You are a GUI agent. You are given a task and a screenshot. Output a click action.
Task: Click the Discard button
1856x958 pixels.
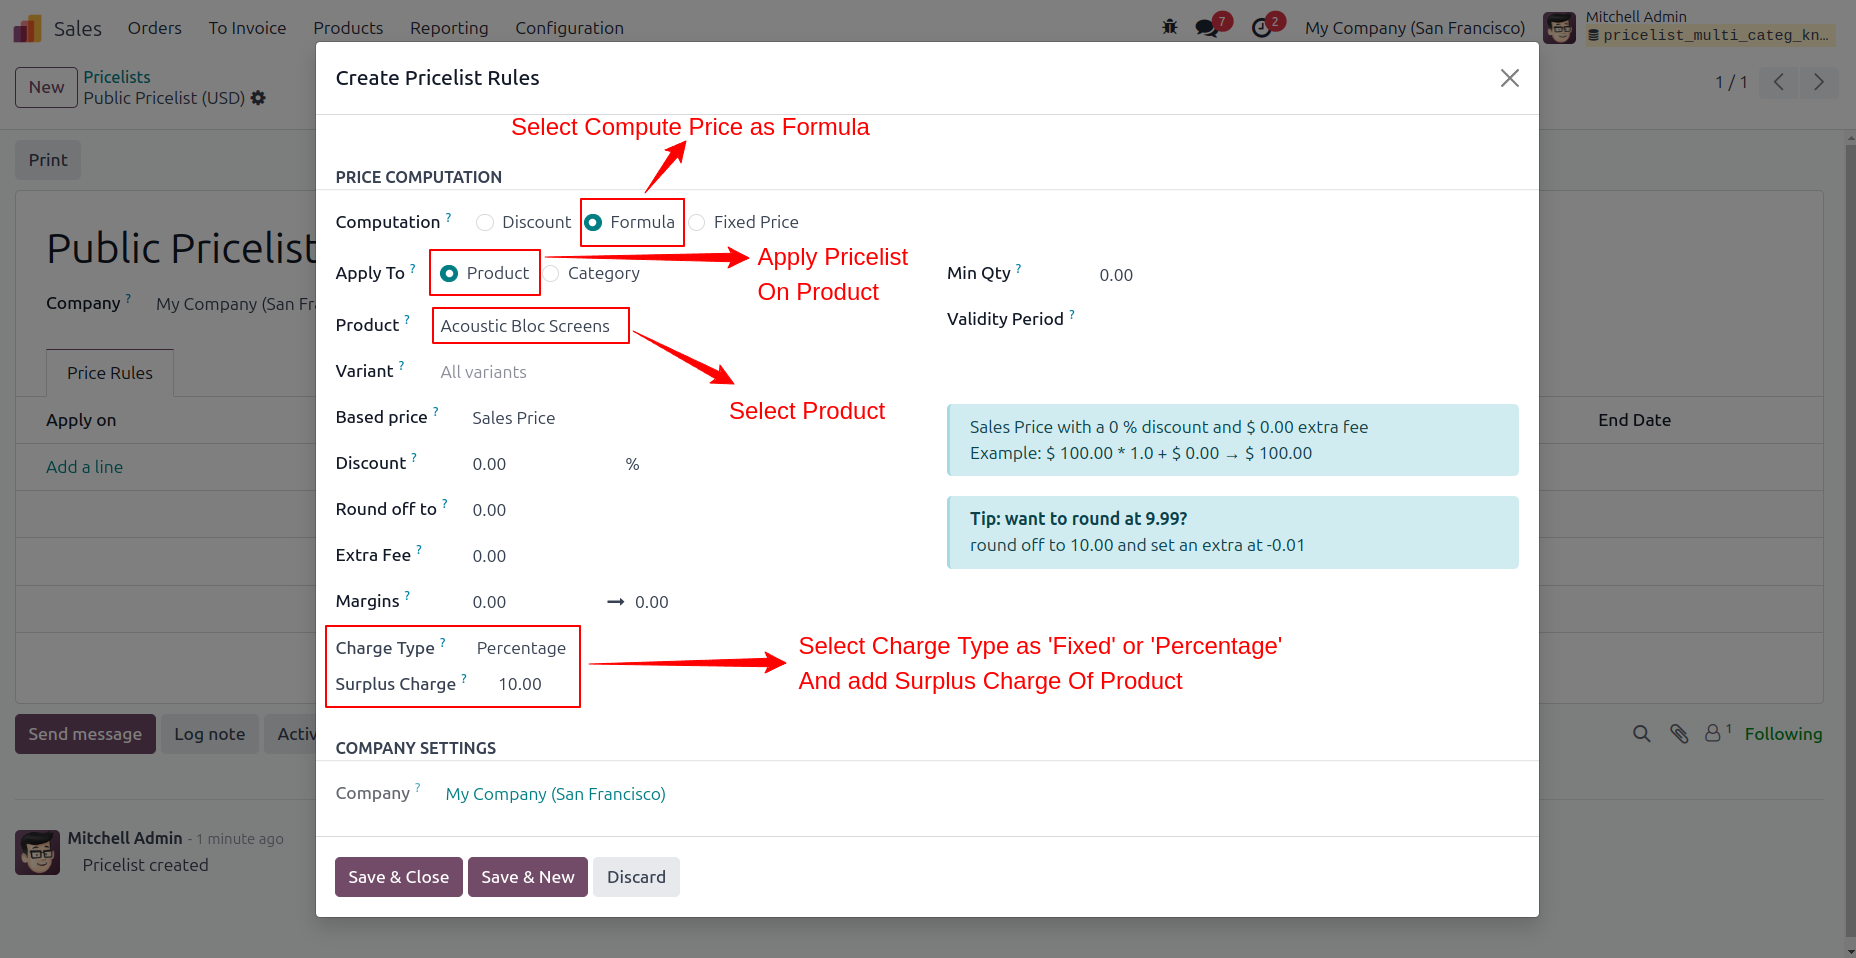(636, 877)
